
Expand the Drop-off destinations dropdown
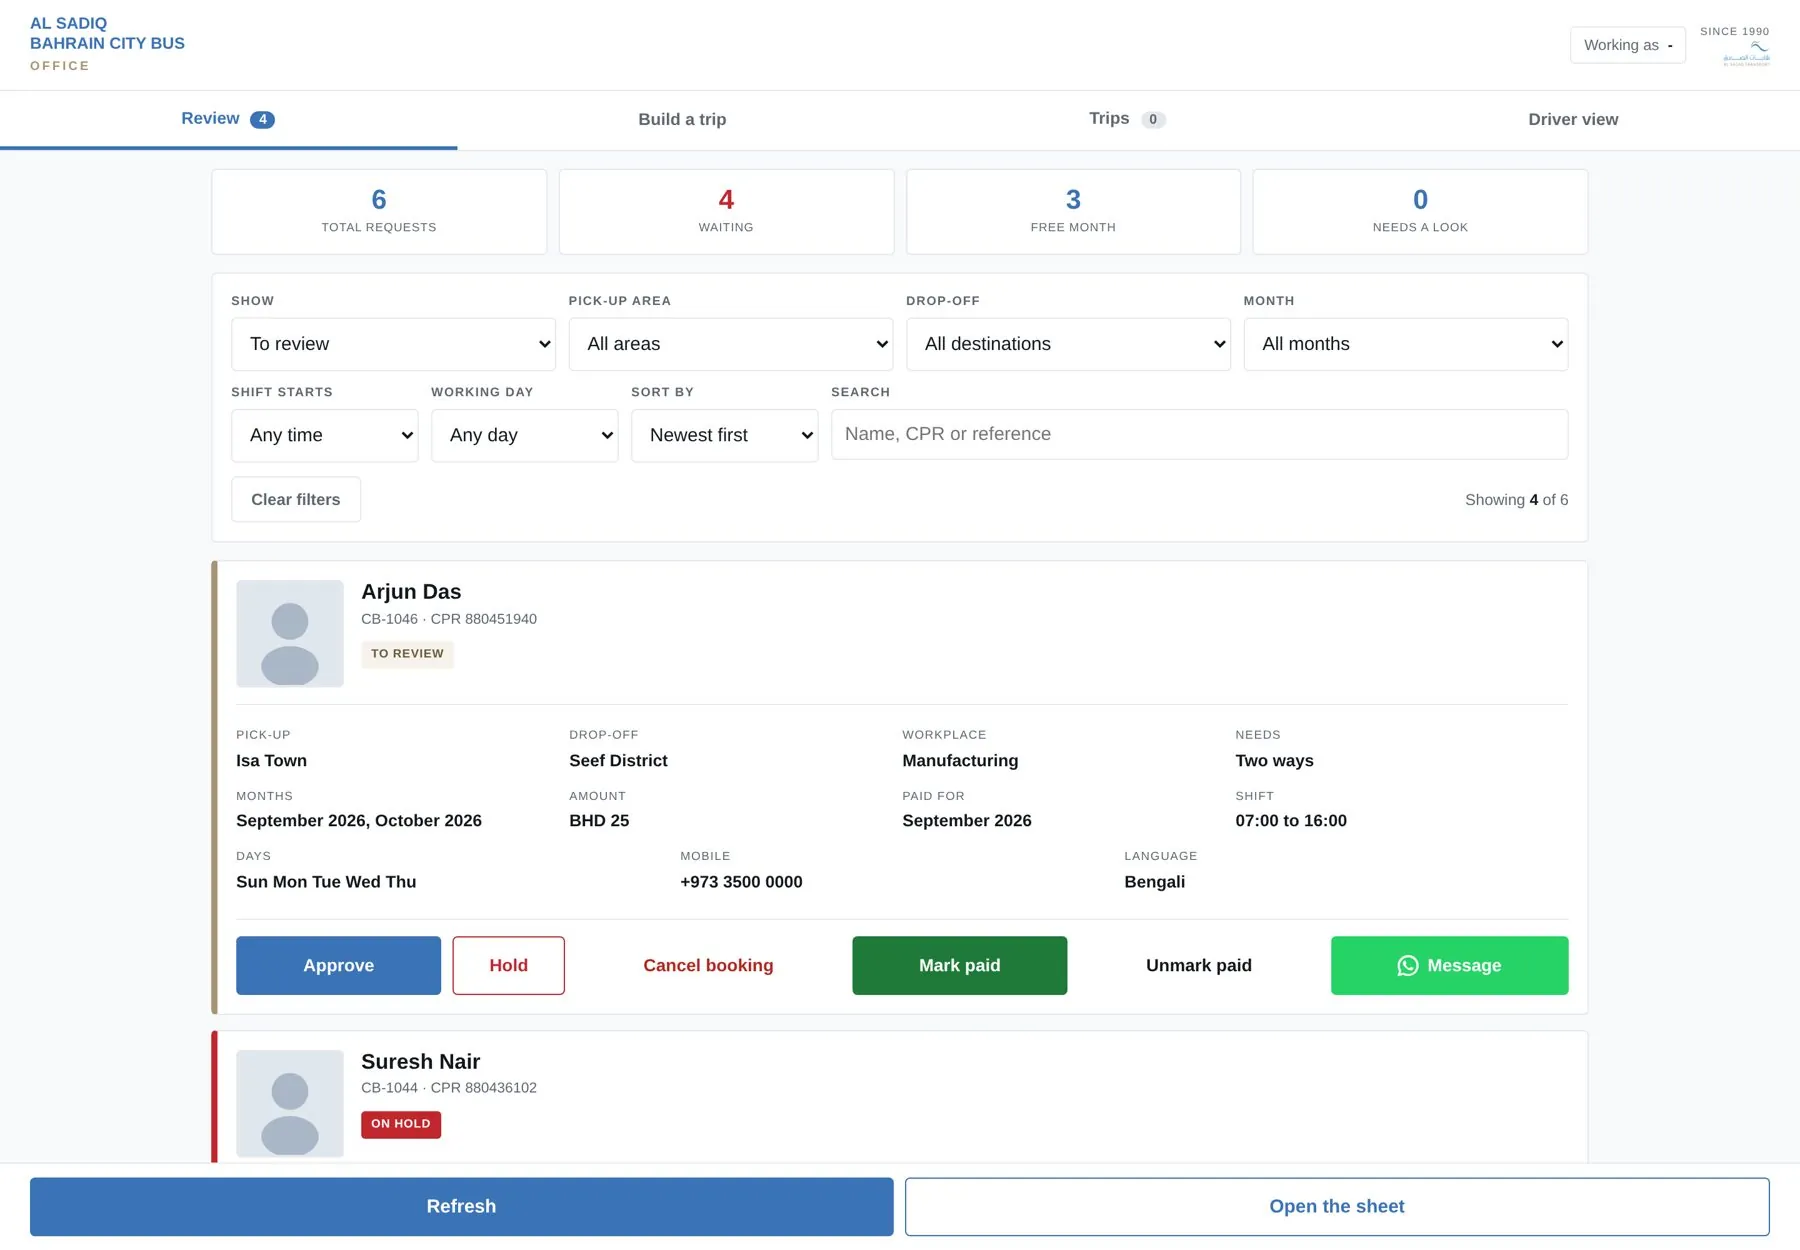click(1068, 344)
